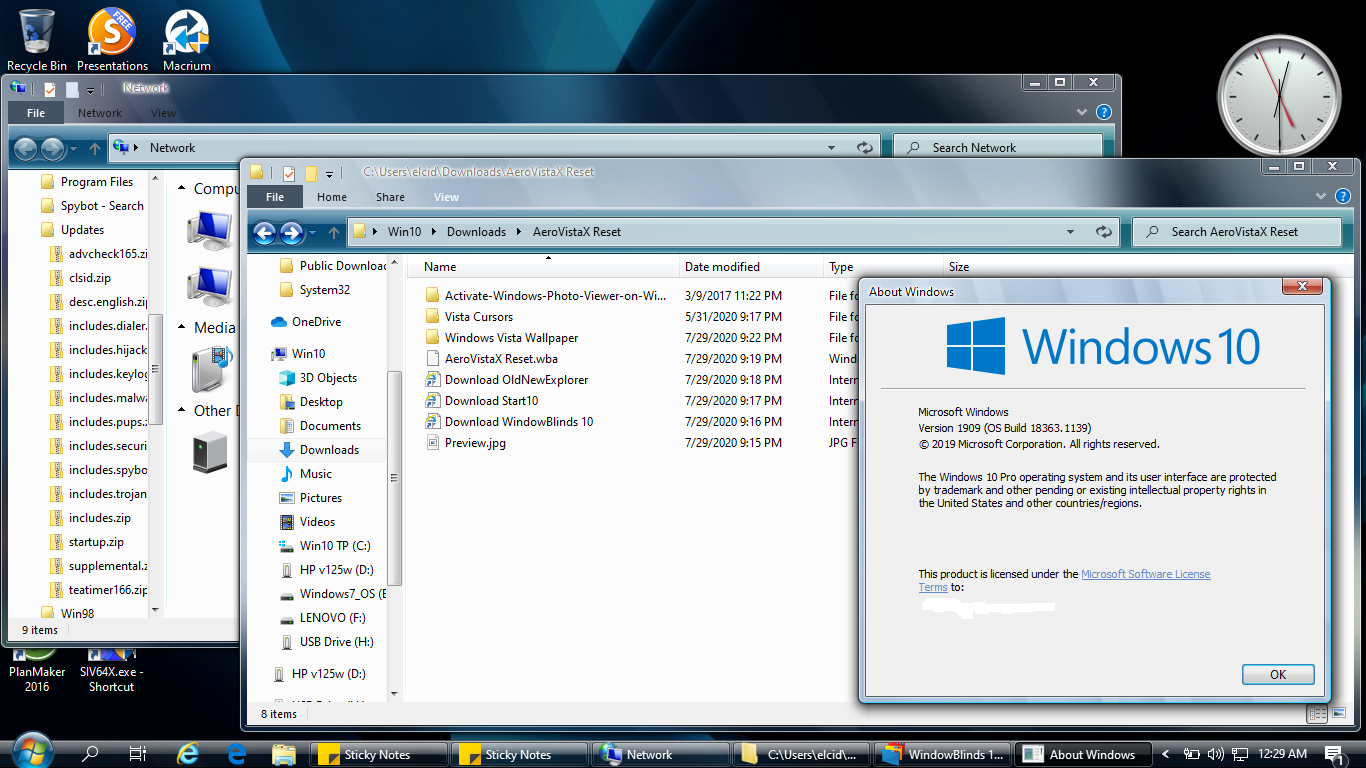The image size is (1366, 768).
Task: Open Network tab in Network window ribbon
Action: pos(100,113)
